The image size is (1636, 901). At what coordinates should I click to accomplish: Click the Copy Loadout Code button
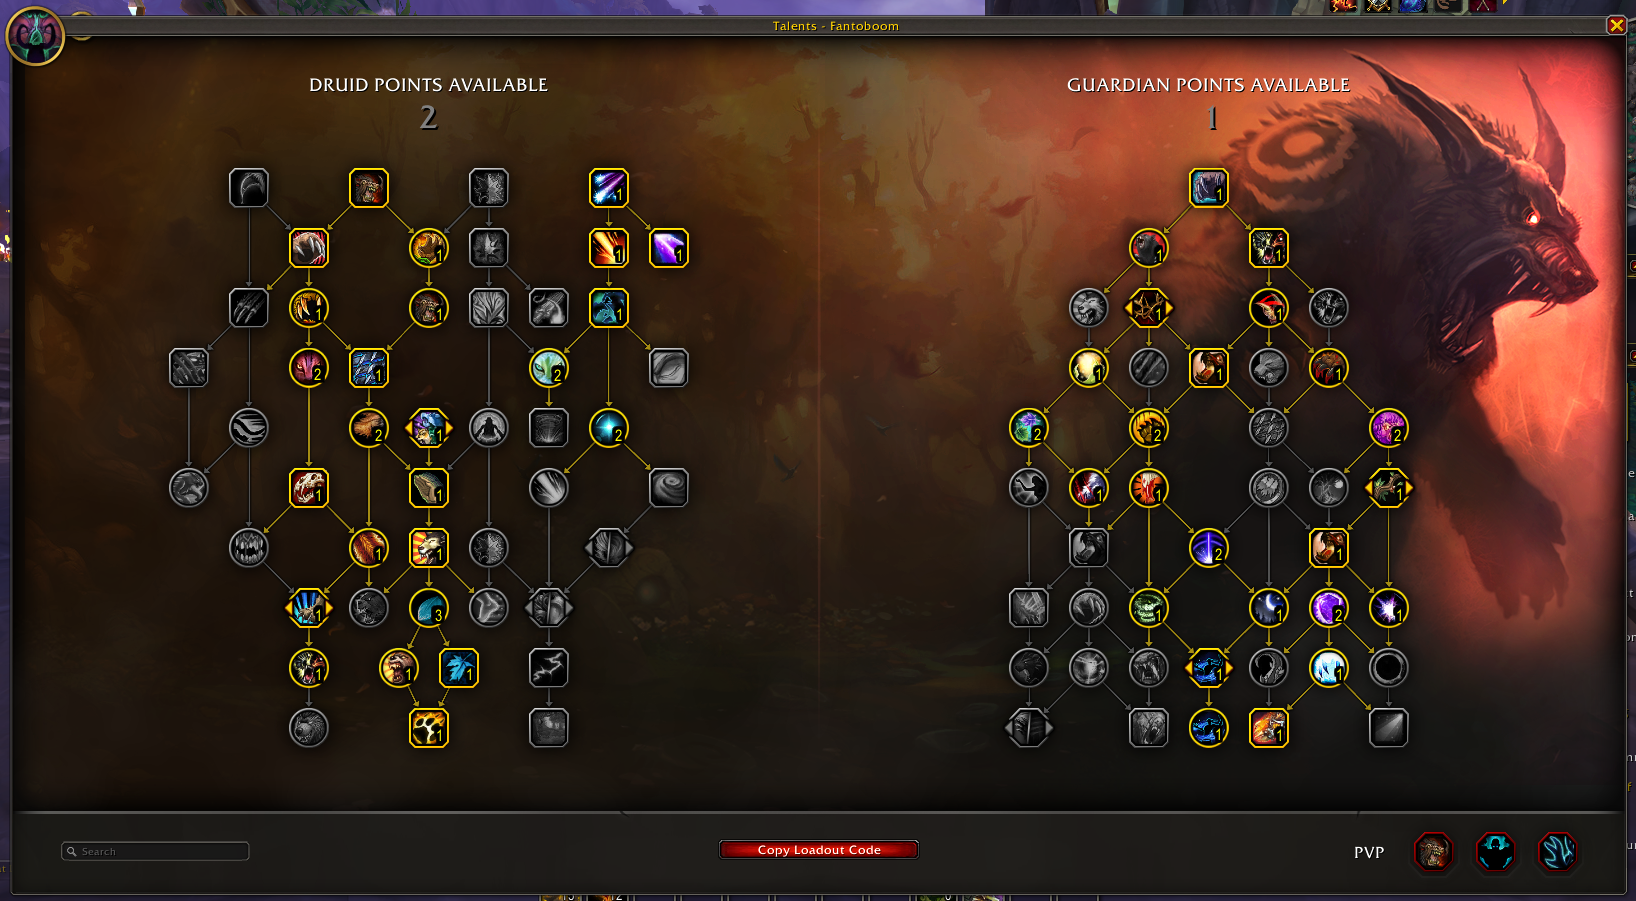coord(818,850)
